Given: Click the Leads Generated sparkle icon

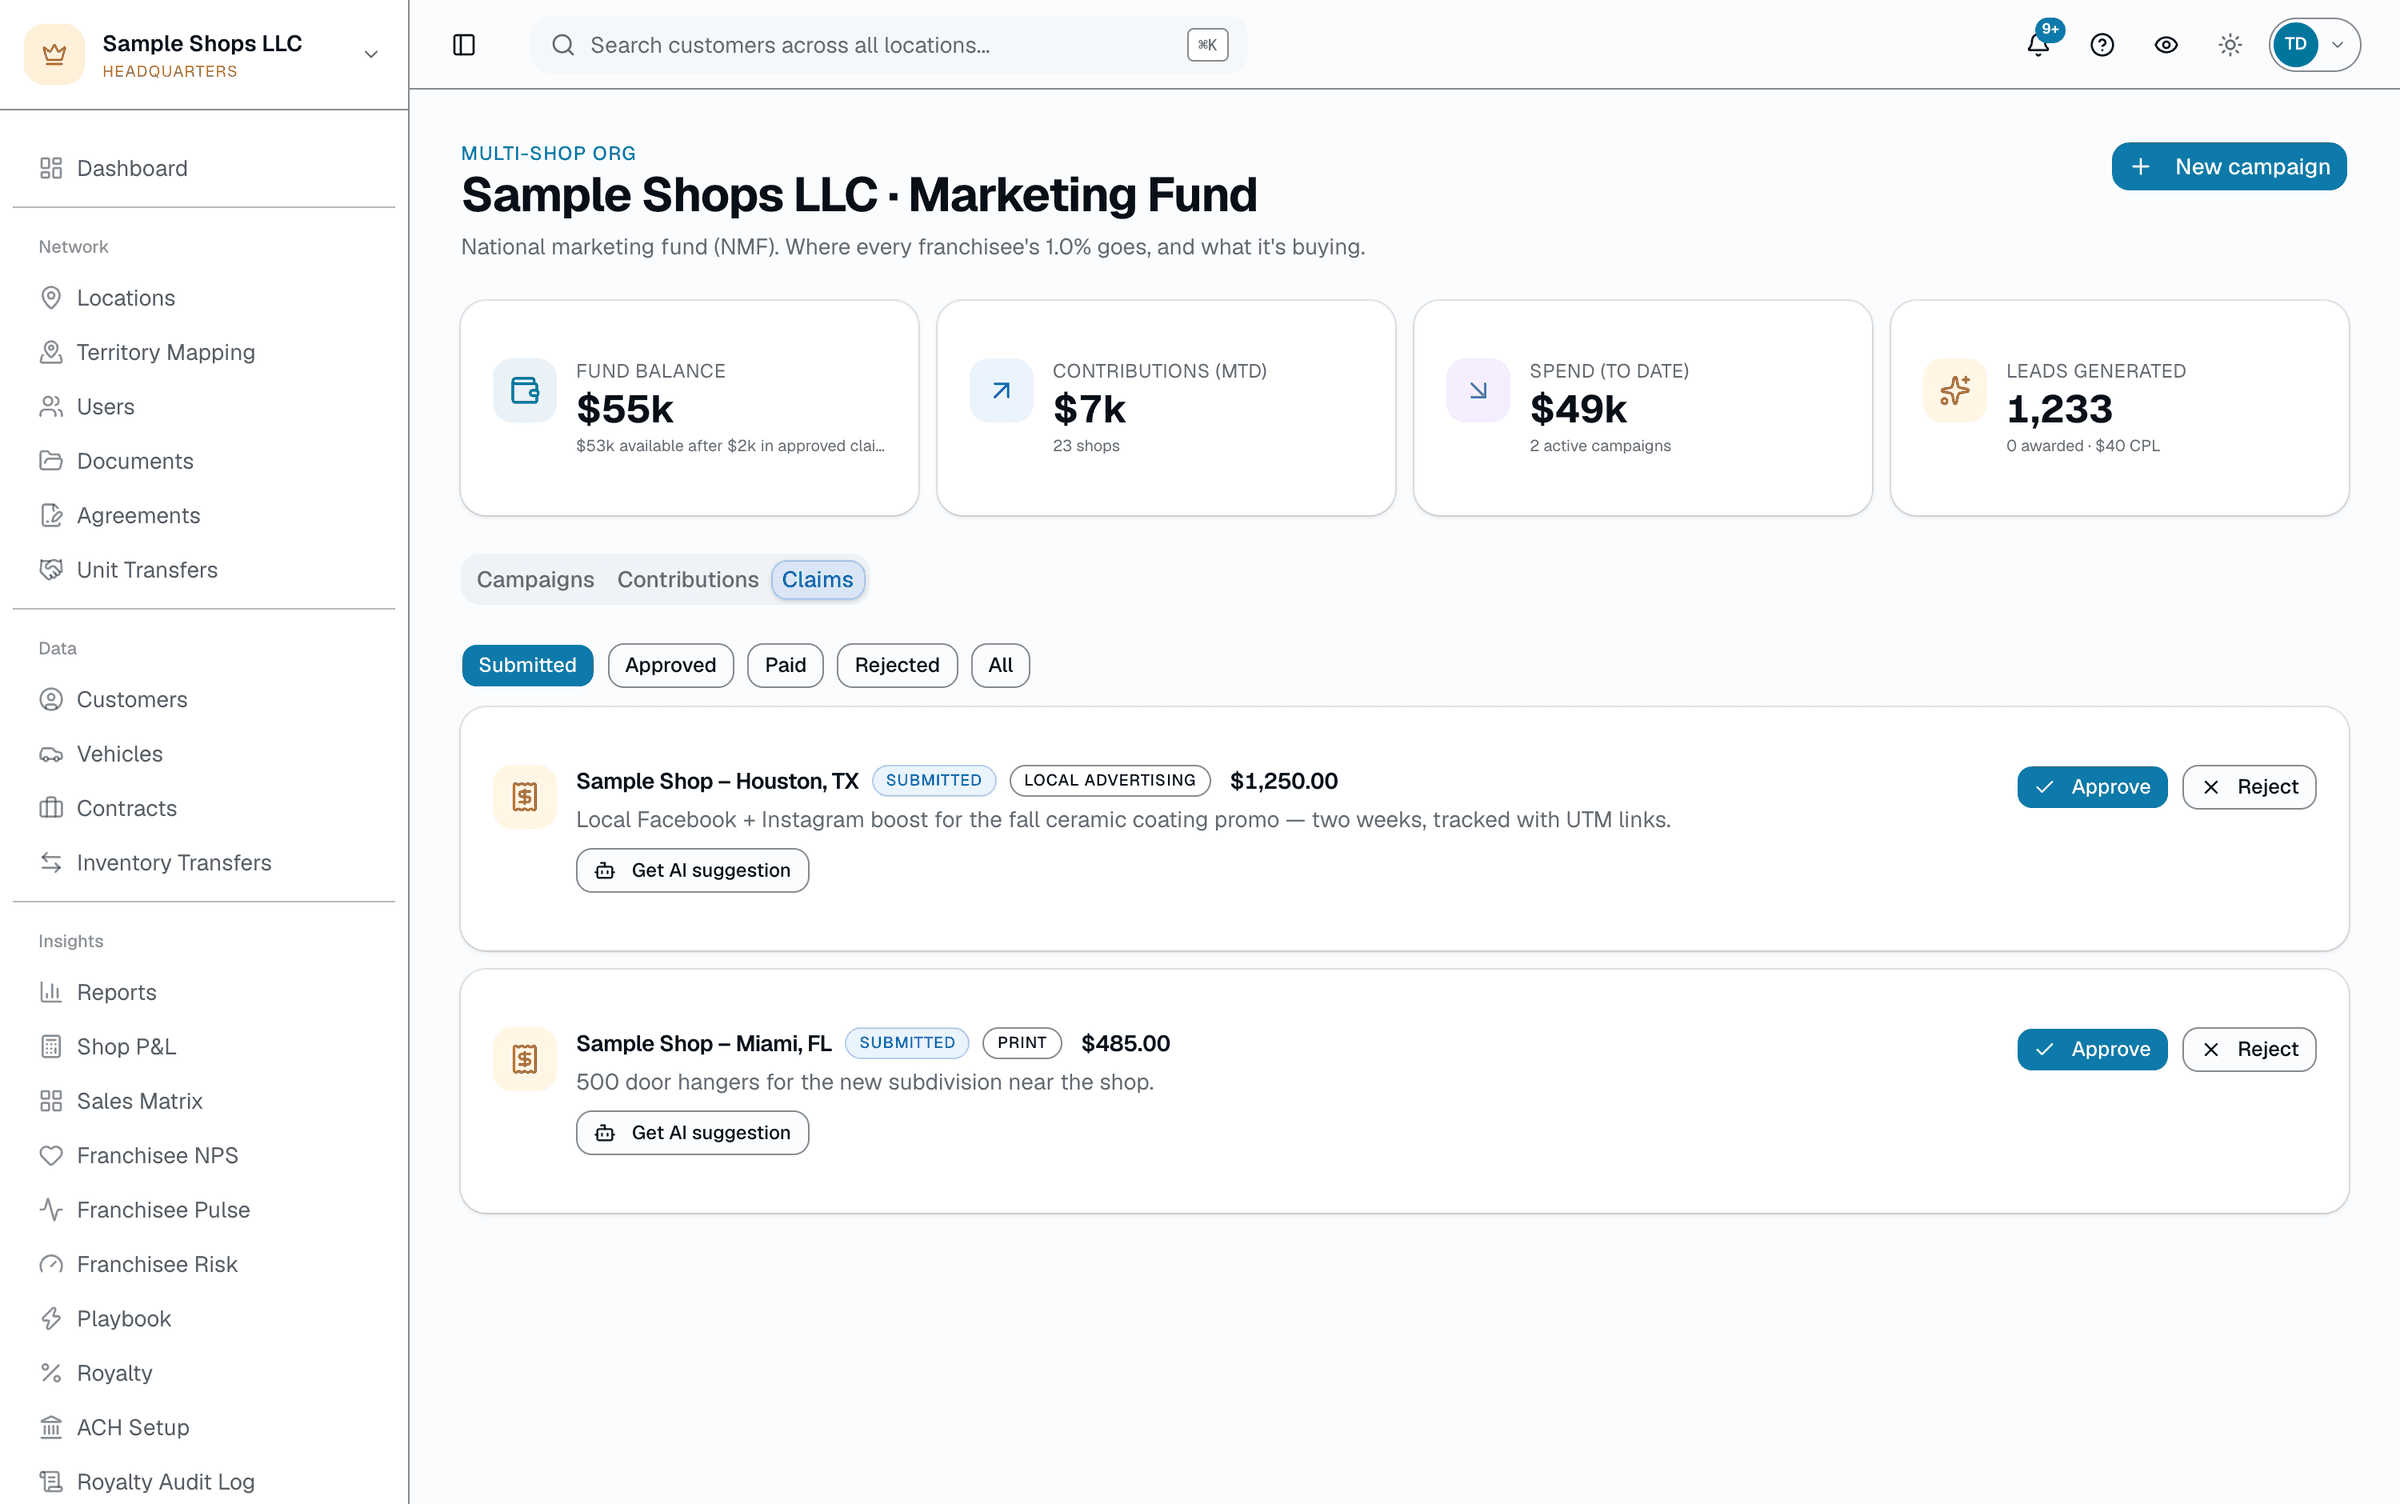Looking at the screenshot, I should click(1955, 390).
